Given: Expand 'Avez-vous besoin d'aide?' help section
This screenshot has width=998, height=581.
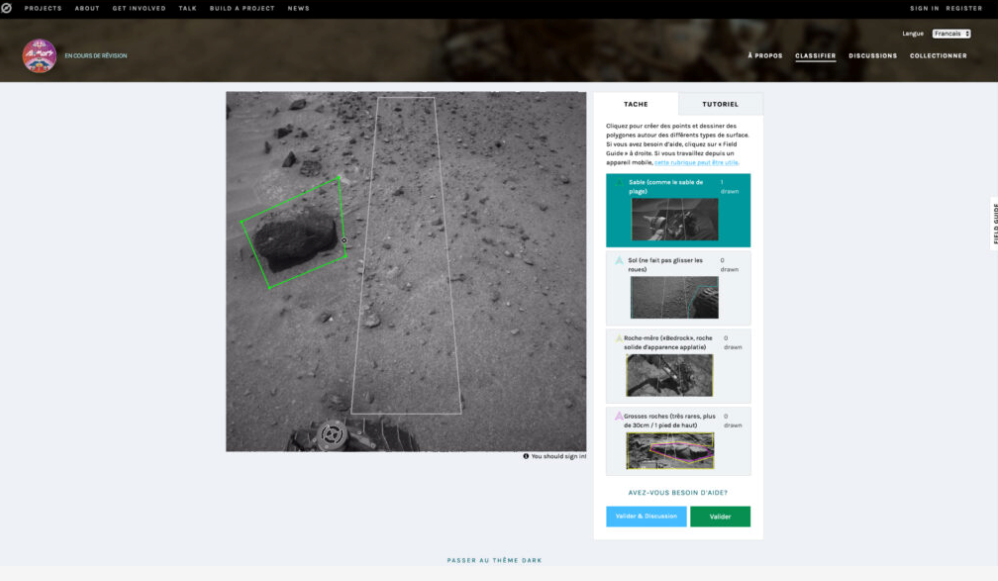Looking at the screenshot, I should pyautogui.click(x=677, y=492).
